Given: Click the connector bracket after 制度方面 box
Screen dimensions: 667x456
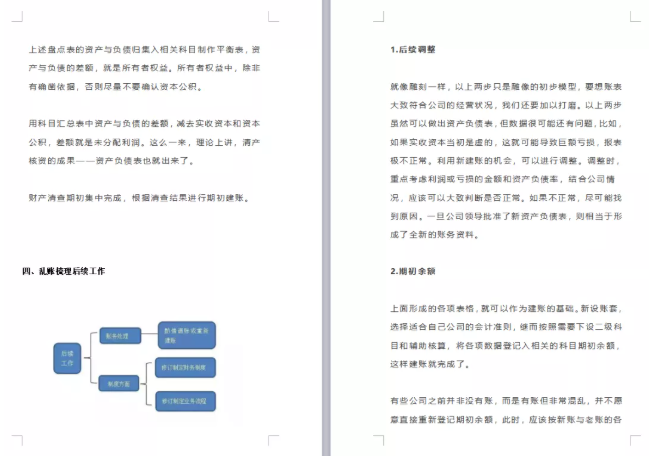Looking at the screenshot, I should click(147, 383).
